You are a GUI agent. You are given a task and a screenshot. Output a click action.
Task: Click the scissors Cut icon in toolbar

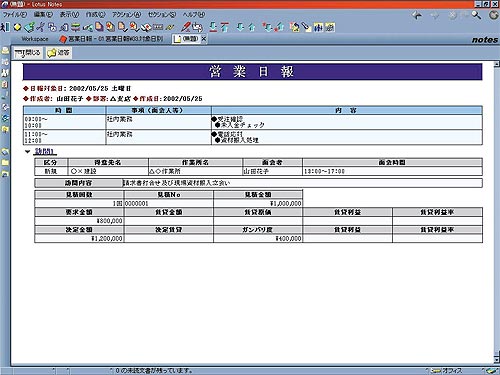tap(41, 27)
